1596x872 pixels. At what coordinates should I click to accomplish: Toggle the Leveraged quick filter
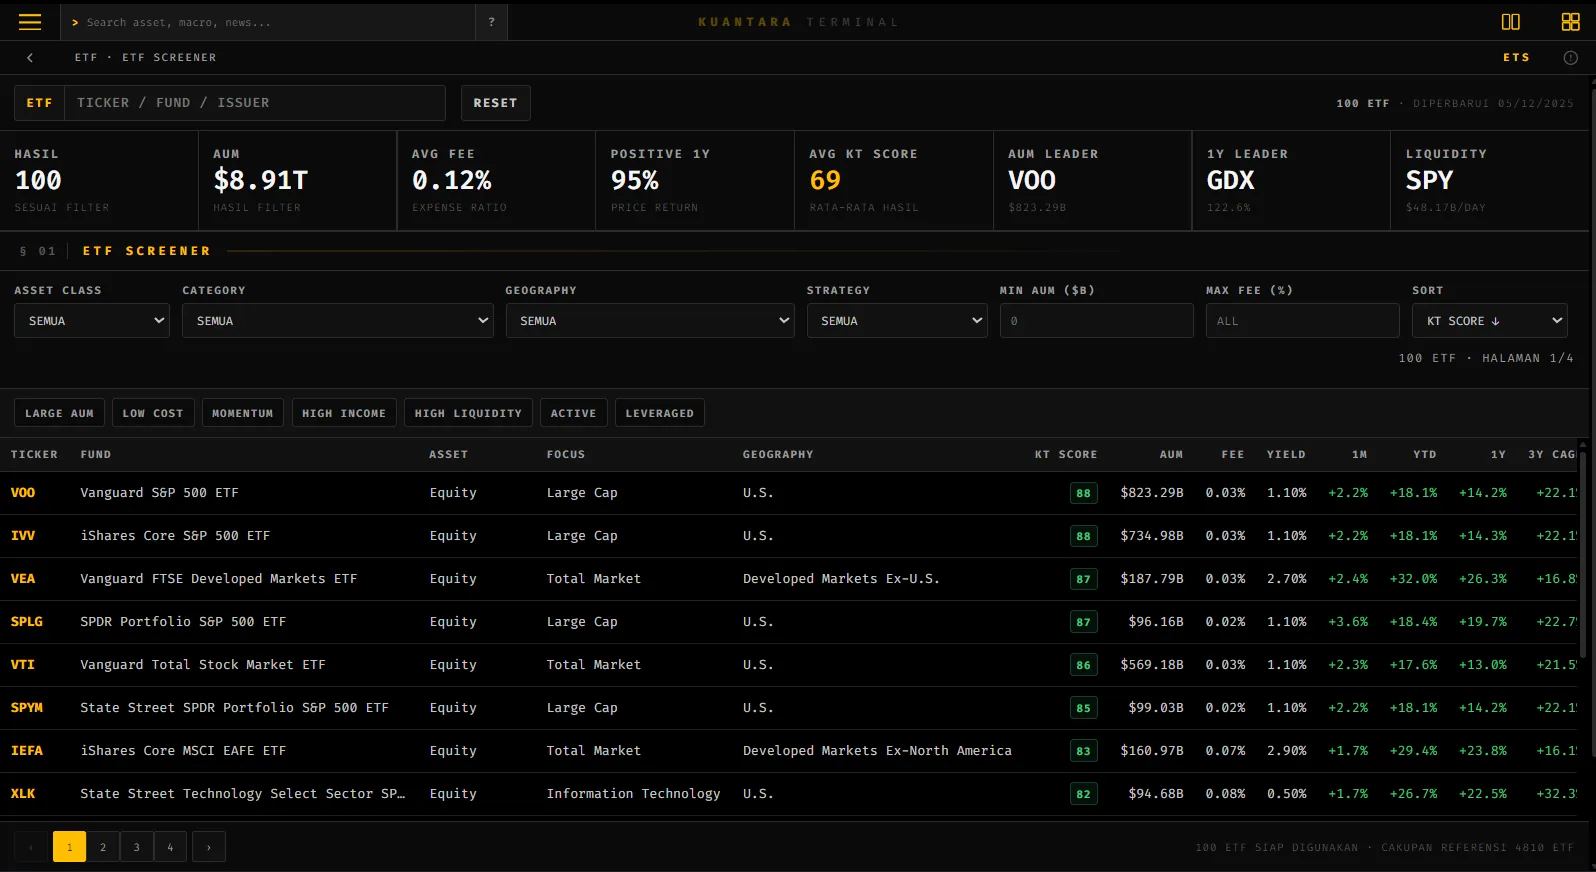pyautogui.click(x=660, y=413)
